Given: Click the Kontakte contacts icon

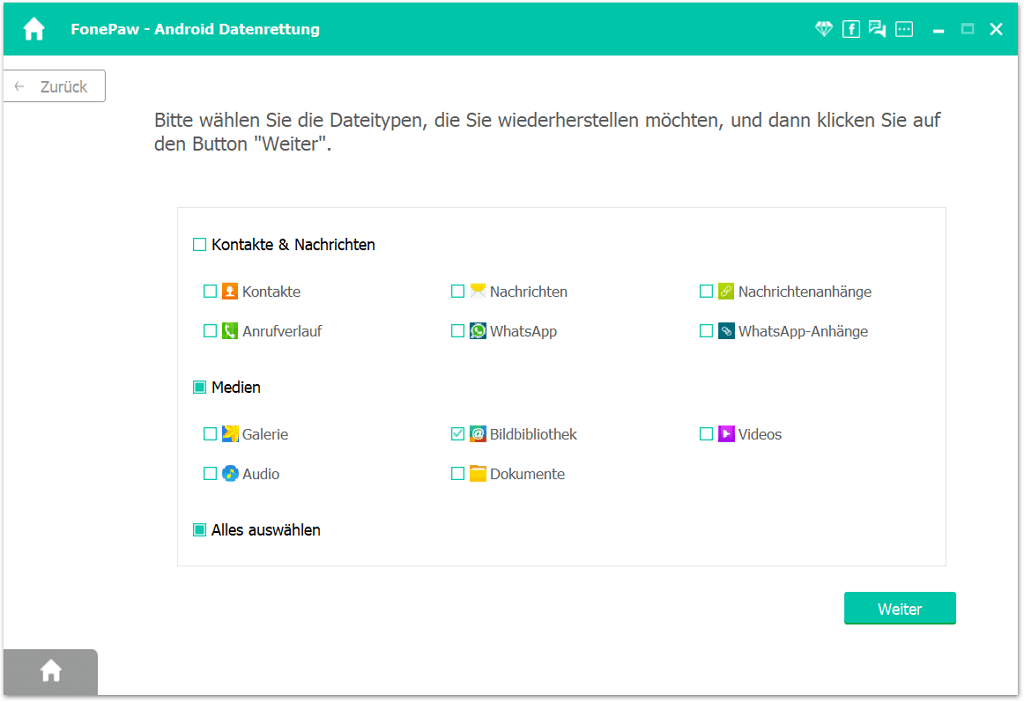Looking at the screenshot, I should (x=230, y=291).
